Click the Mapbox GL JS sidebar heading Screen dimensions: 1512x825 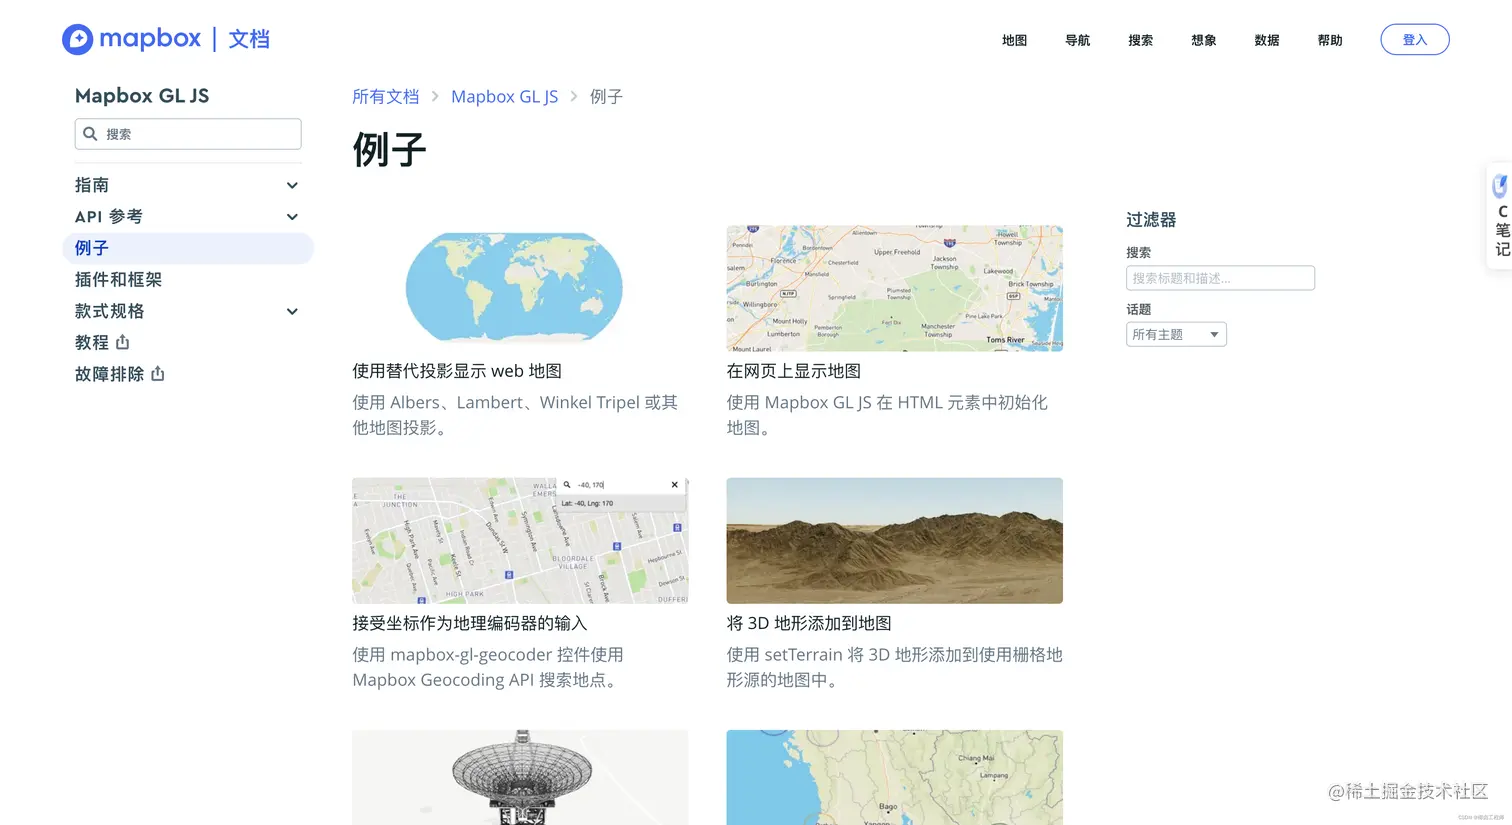142,96
